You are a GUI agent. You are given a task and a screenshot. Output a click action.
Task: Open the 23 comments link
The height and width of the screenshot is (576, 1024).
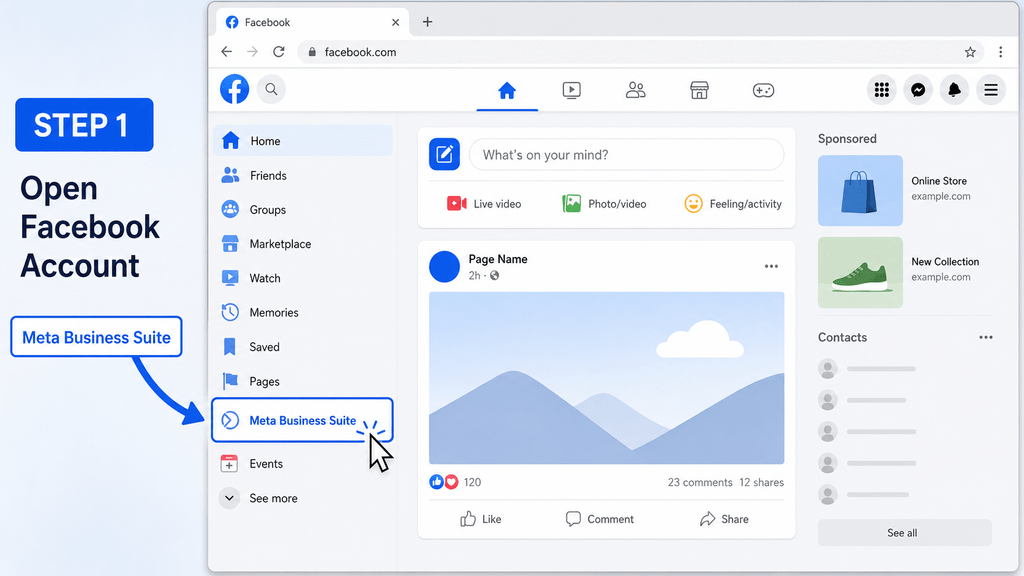[700, 482]
